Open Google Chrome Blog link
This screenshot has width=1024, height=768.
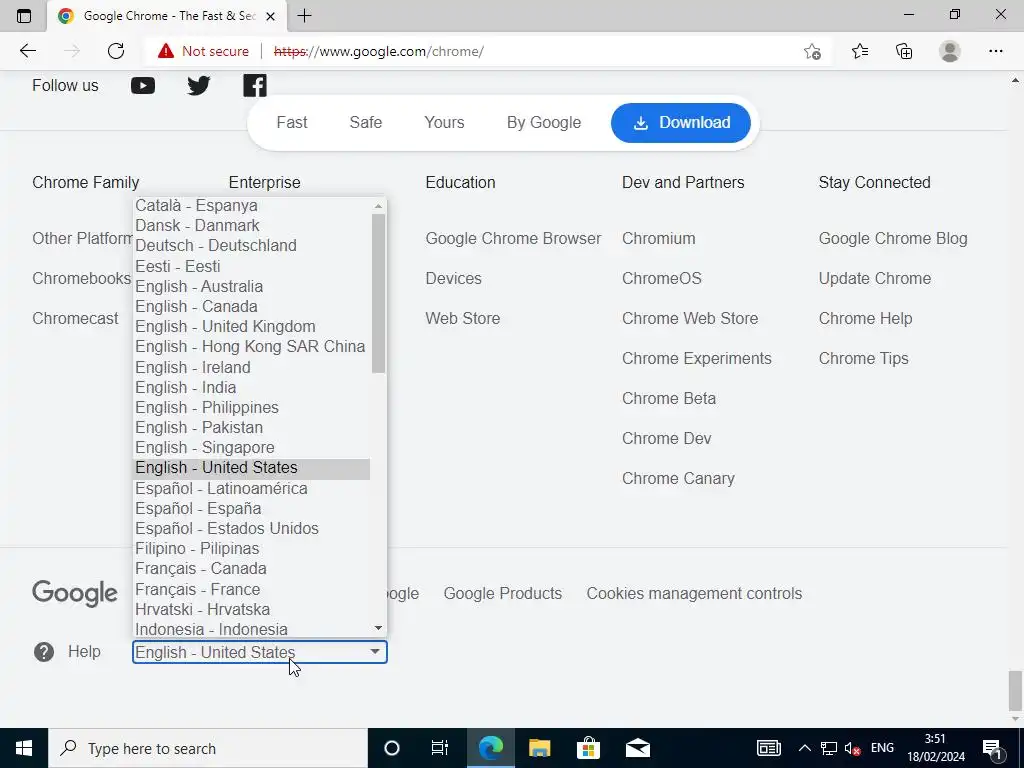(x=893, y=238)
